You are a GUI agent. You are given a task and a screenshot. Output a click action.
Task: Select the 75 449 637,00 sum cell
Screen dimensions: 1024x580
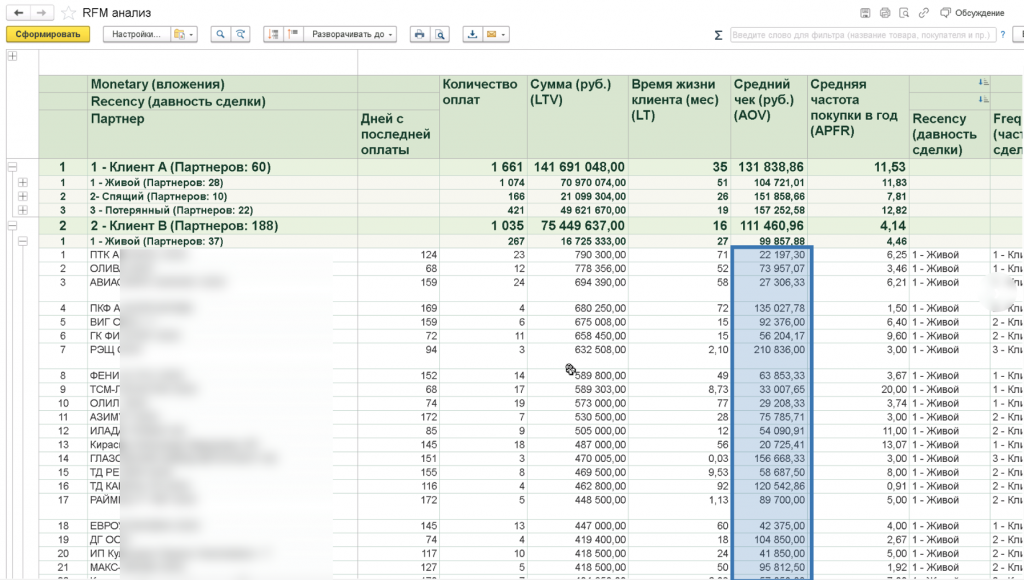tap(578, 226)
